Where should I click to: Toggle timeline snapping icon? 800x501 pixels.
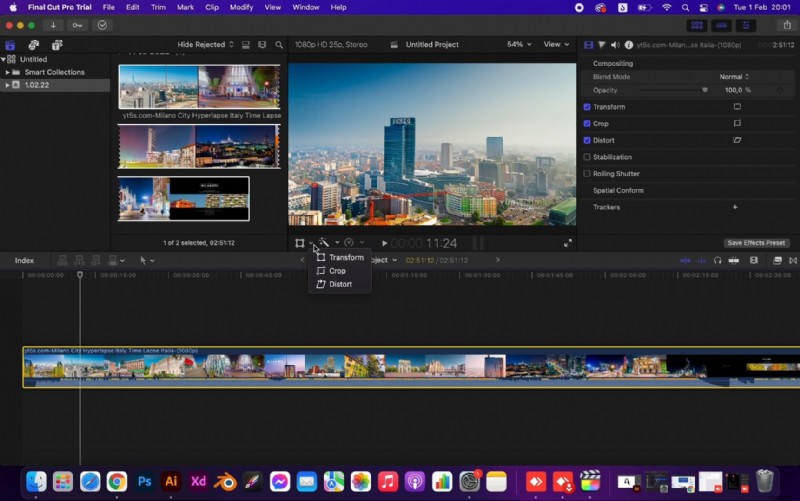click(734, 261)
